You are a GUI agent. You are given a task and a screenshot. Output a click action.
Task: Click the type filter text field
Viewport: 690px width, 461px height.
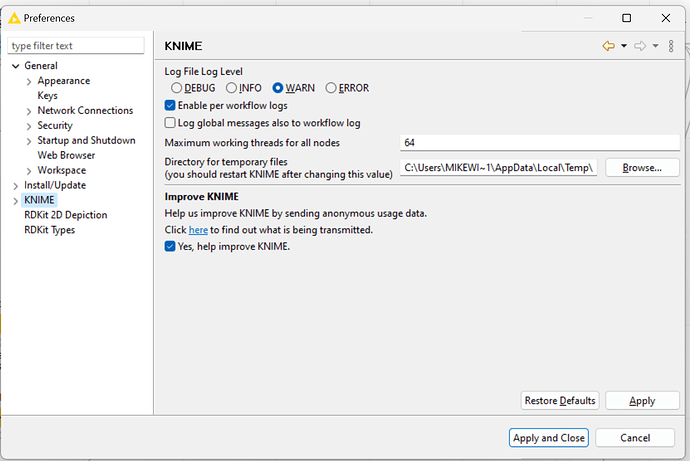click(76, 46)
